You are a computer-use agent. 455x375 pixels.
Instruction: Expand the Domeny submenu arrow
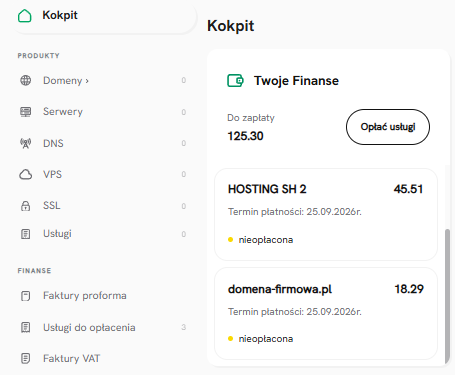(87, 81)
